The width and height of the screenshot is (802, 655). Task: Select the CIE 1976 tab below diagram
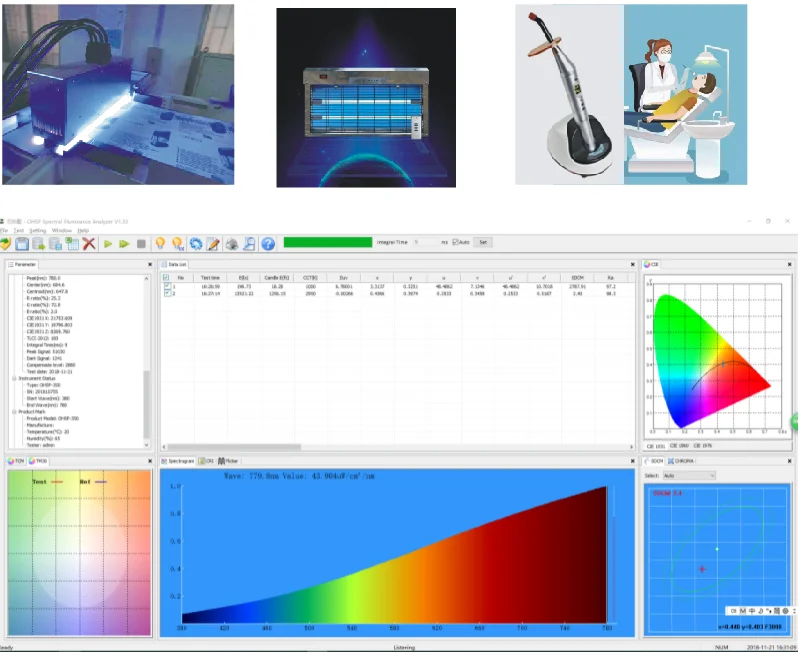(703, 446)
